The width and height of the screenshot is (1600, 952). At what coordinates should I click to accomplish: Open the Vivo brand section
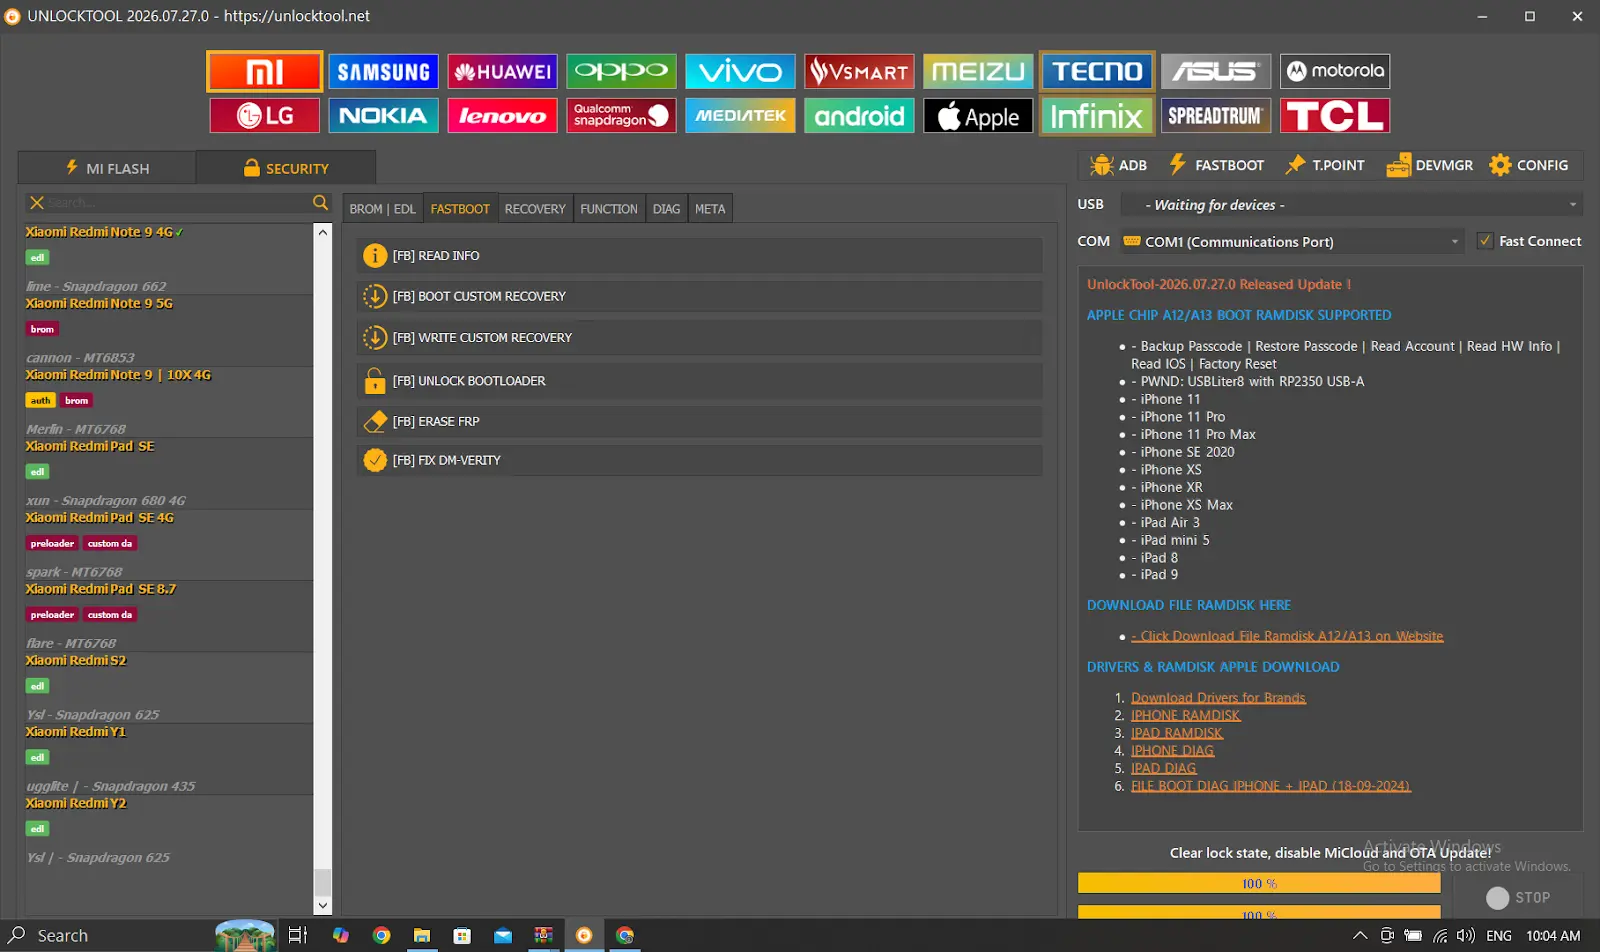741,71
